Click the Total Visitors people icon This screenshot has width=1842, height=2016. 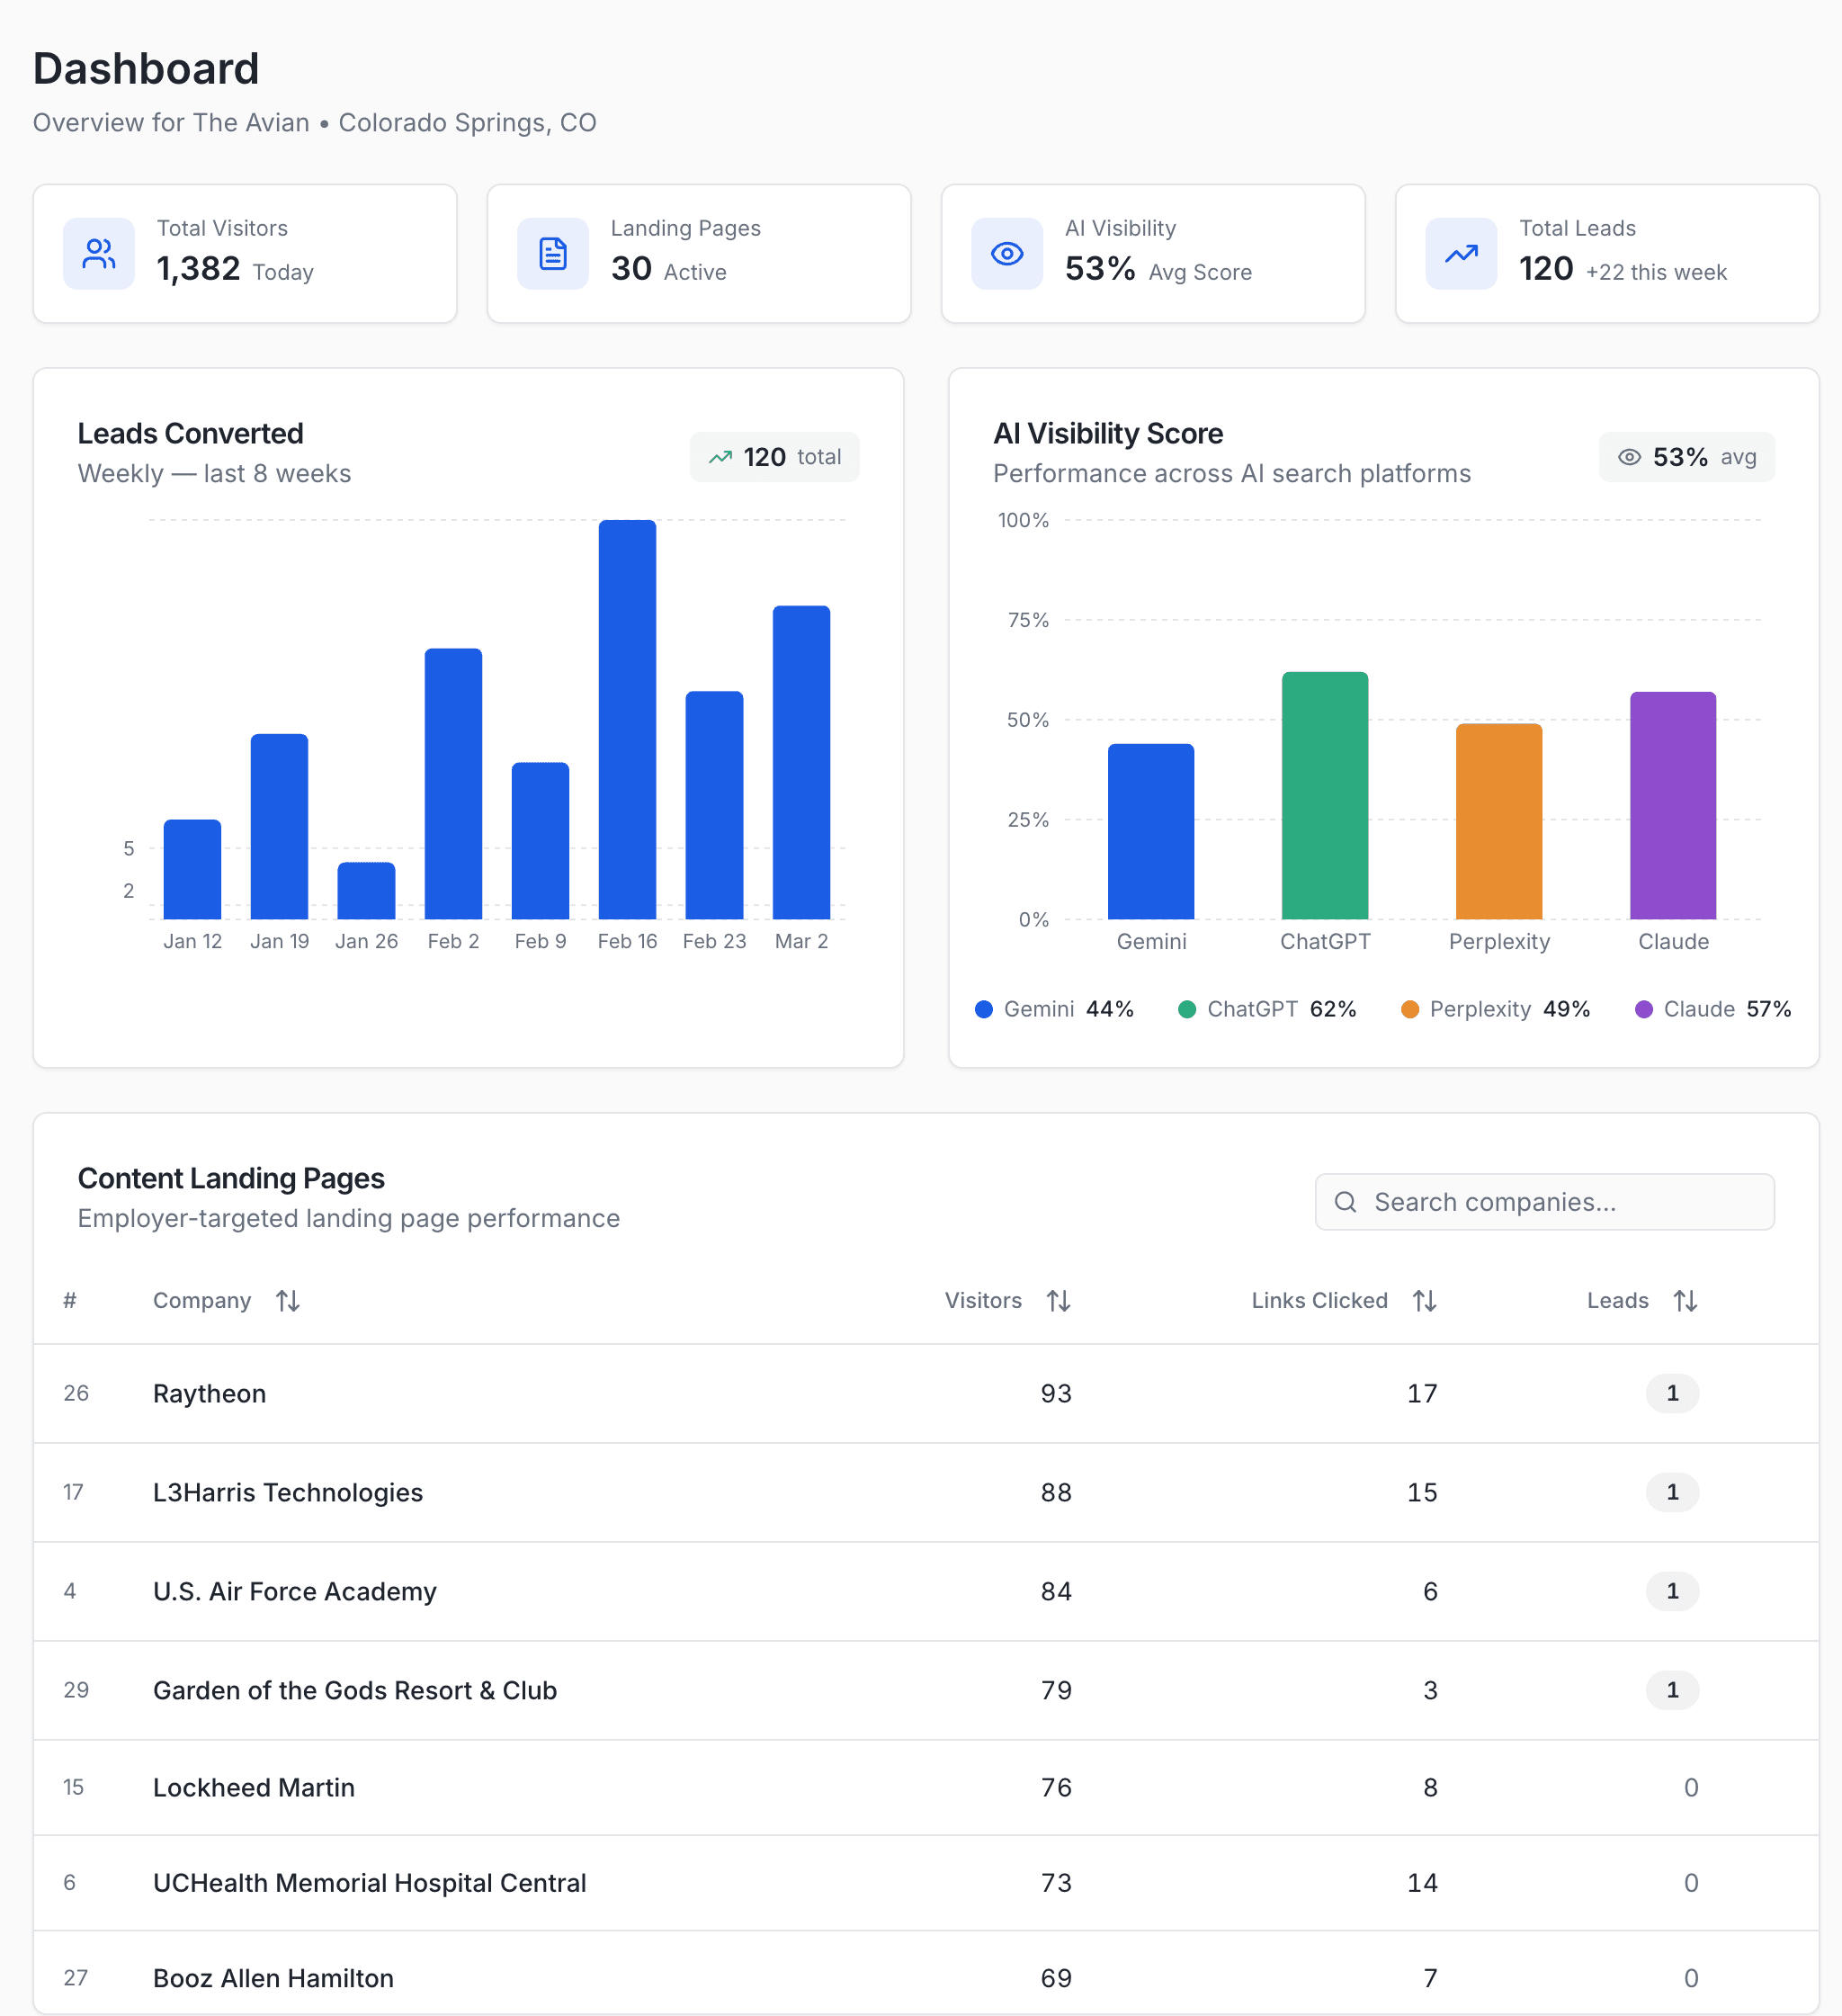[99, 253]
